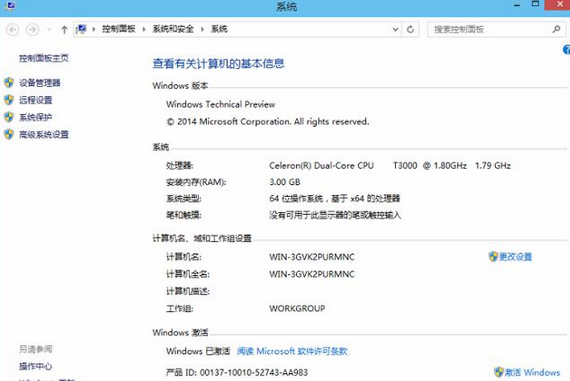570x381 pixels.
Task: Open address bar history dropdown
Action: [396, 29]
